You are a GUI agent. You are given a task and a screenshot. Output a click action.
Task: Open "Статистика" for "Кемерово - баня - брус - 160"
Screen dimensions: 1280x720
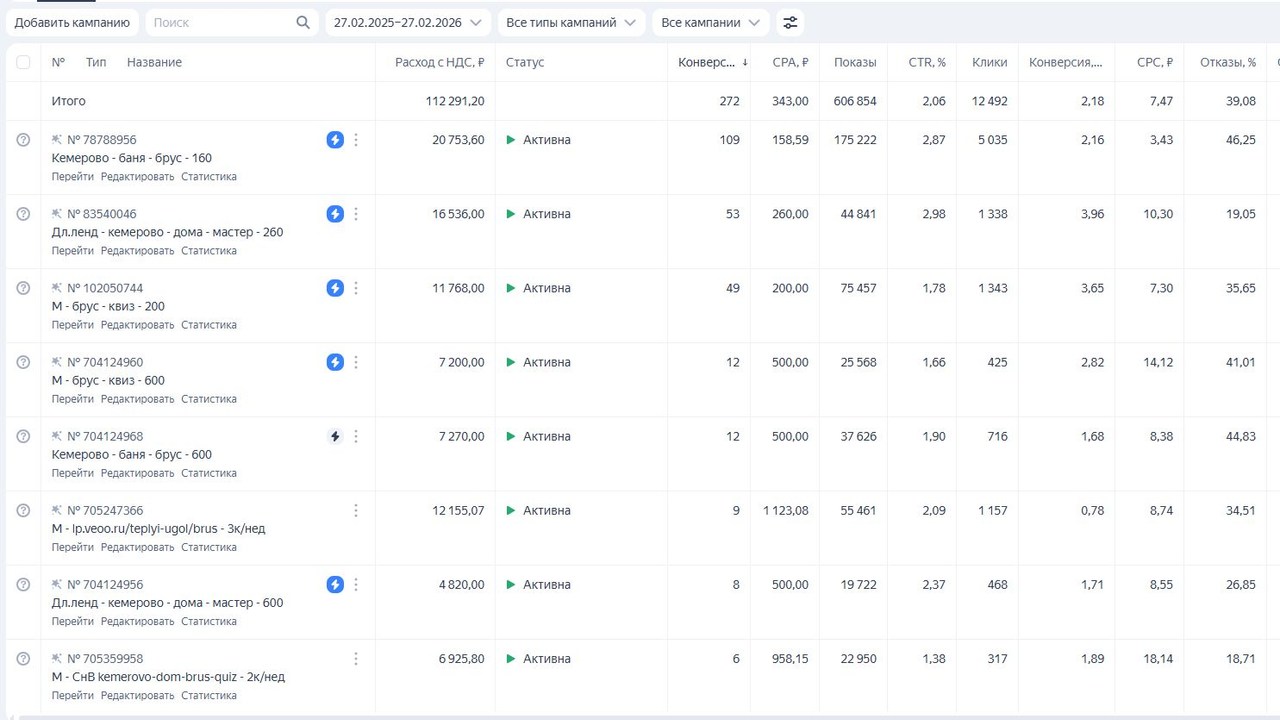[208, 177]
